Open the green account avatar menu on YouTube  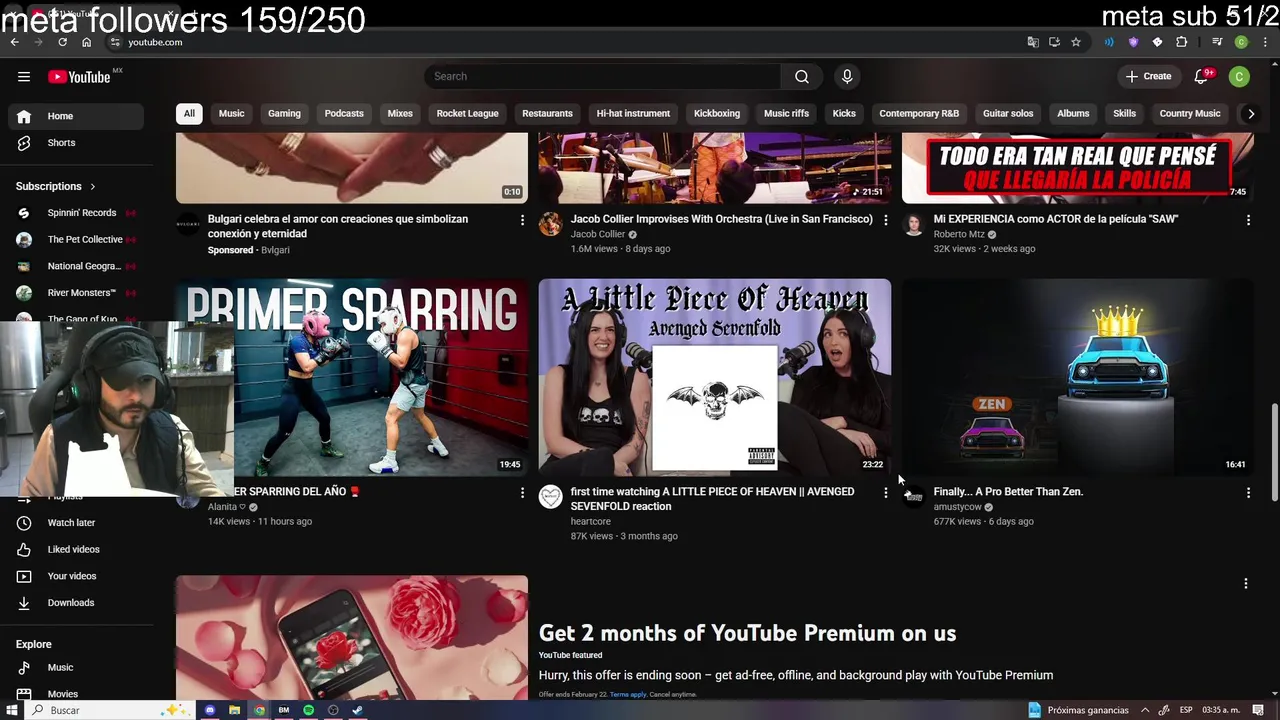click(1239, 76)
